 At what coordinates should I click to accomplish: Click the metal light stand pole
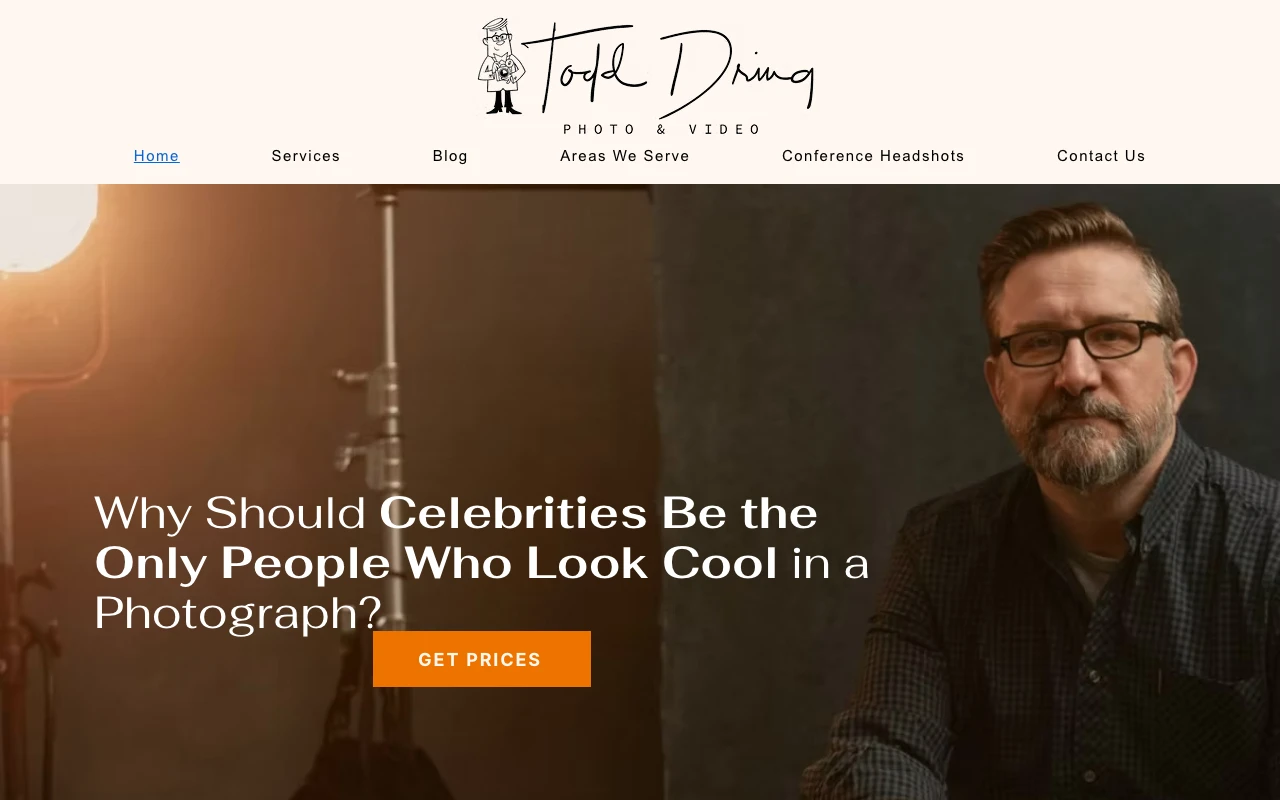387,400
